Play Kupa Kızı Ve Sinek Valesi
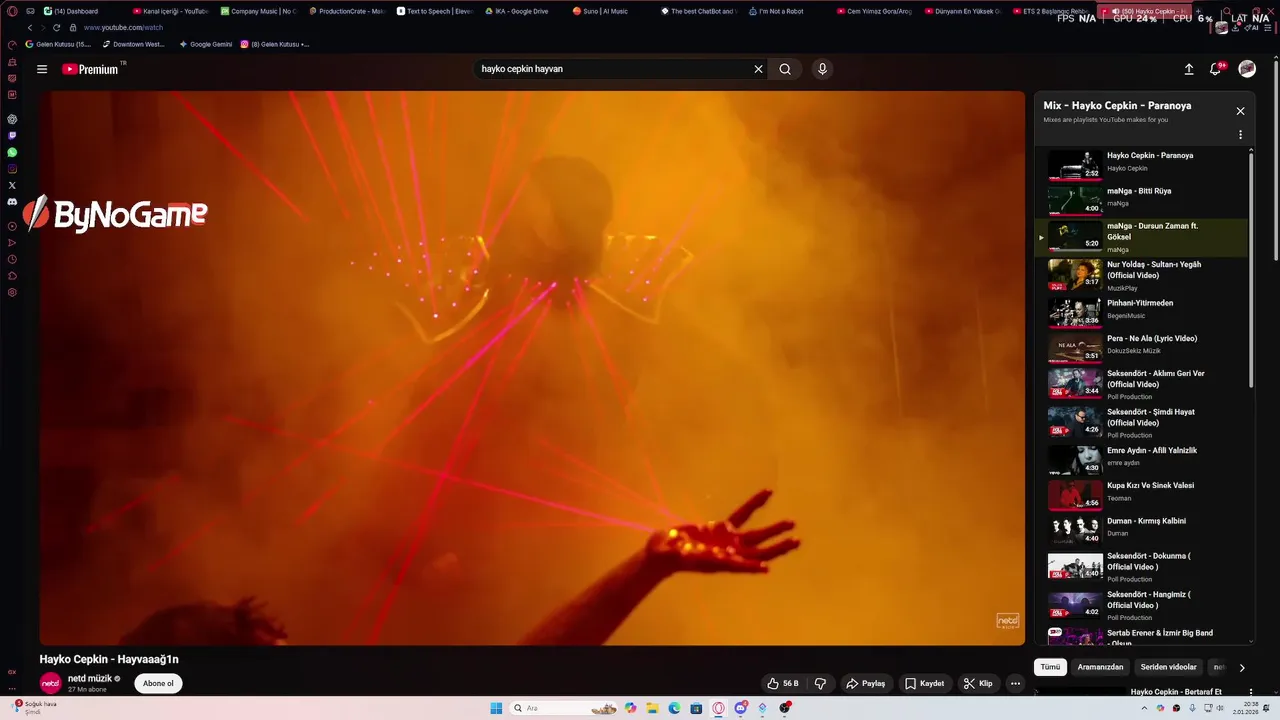This screenshot has height=720, width=1280. [x=1143, y=494]
